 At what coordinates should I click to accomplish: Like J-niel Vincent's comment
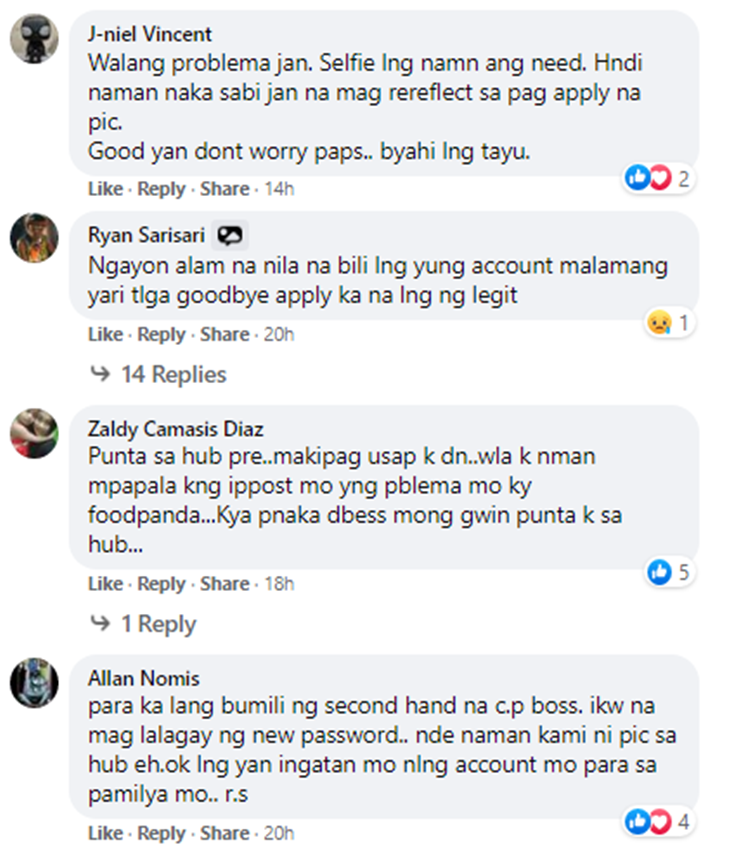coord(105,189)
